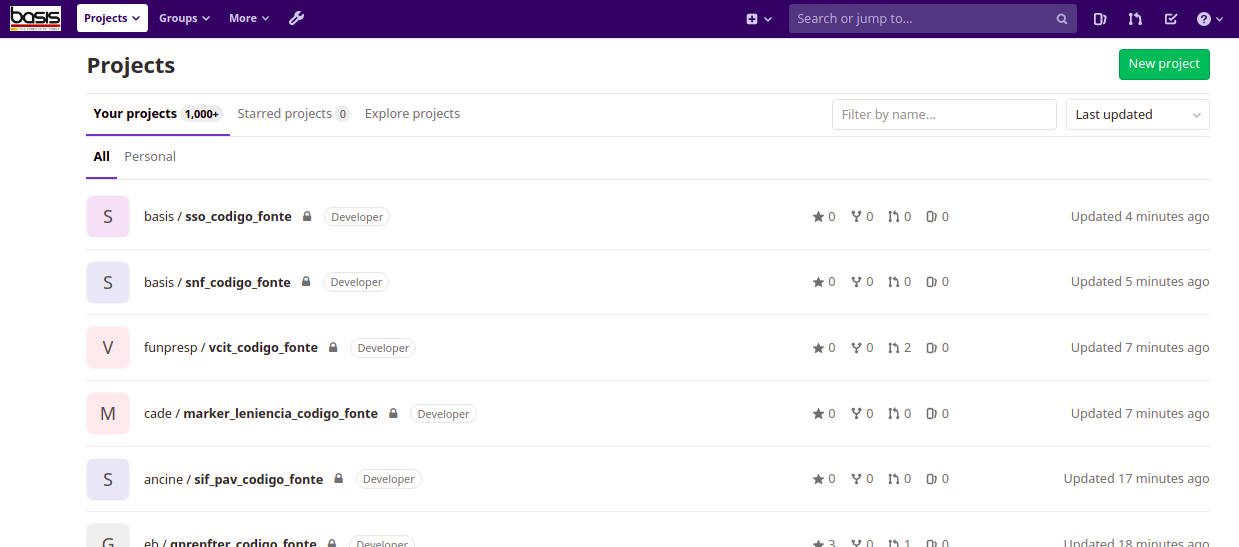Viewport: 1239px width, 547px height.
Task: Expand the Groups dropdown menu
Action: tap(184, 18)
